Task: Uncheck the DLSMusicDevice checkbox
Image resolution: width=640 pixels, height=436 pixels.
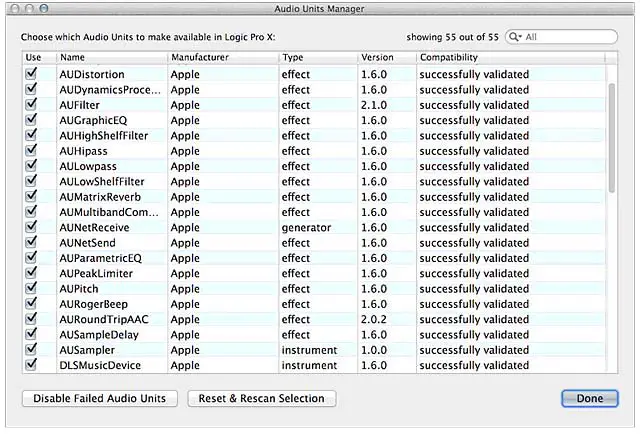Action: tap(31, 365)
